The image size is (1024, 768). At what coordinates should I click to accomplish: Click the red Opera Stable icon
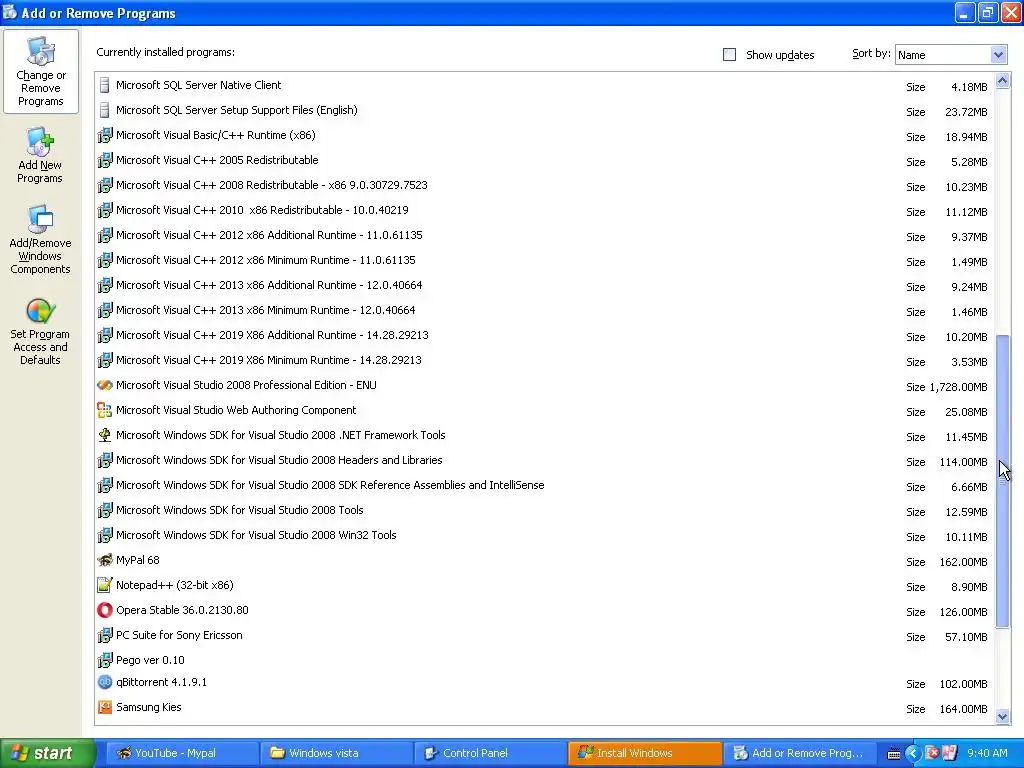click(104, 610)
